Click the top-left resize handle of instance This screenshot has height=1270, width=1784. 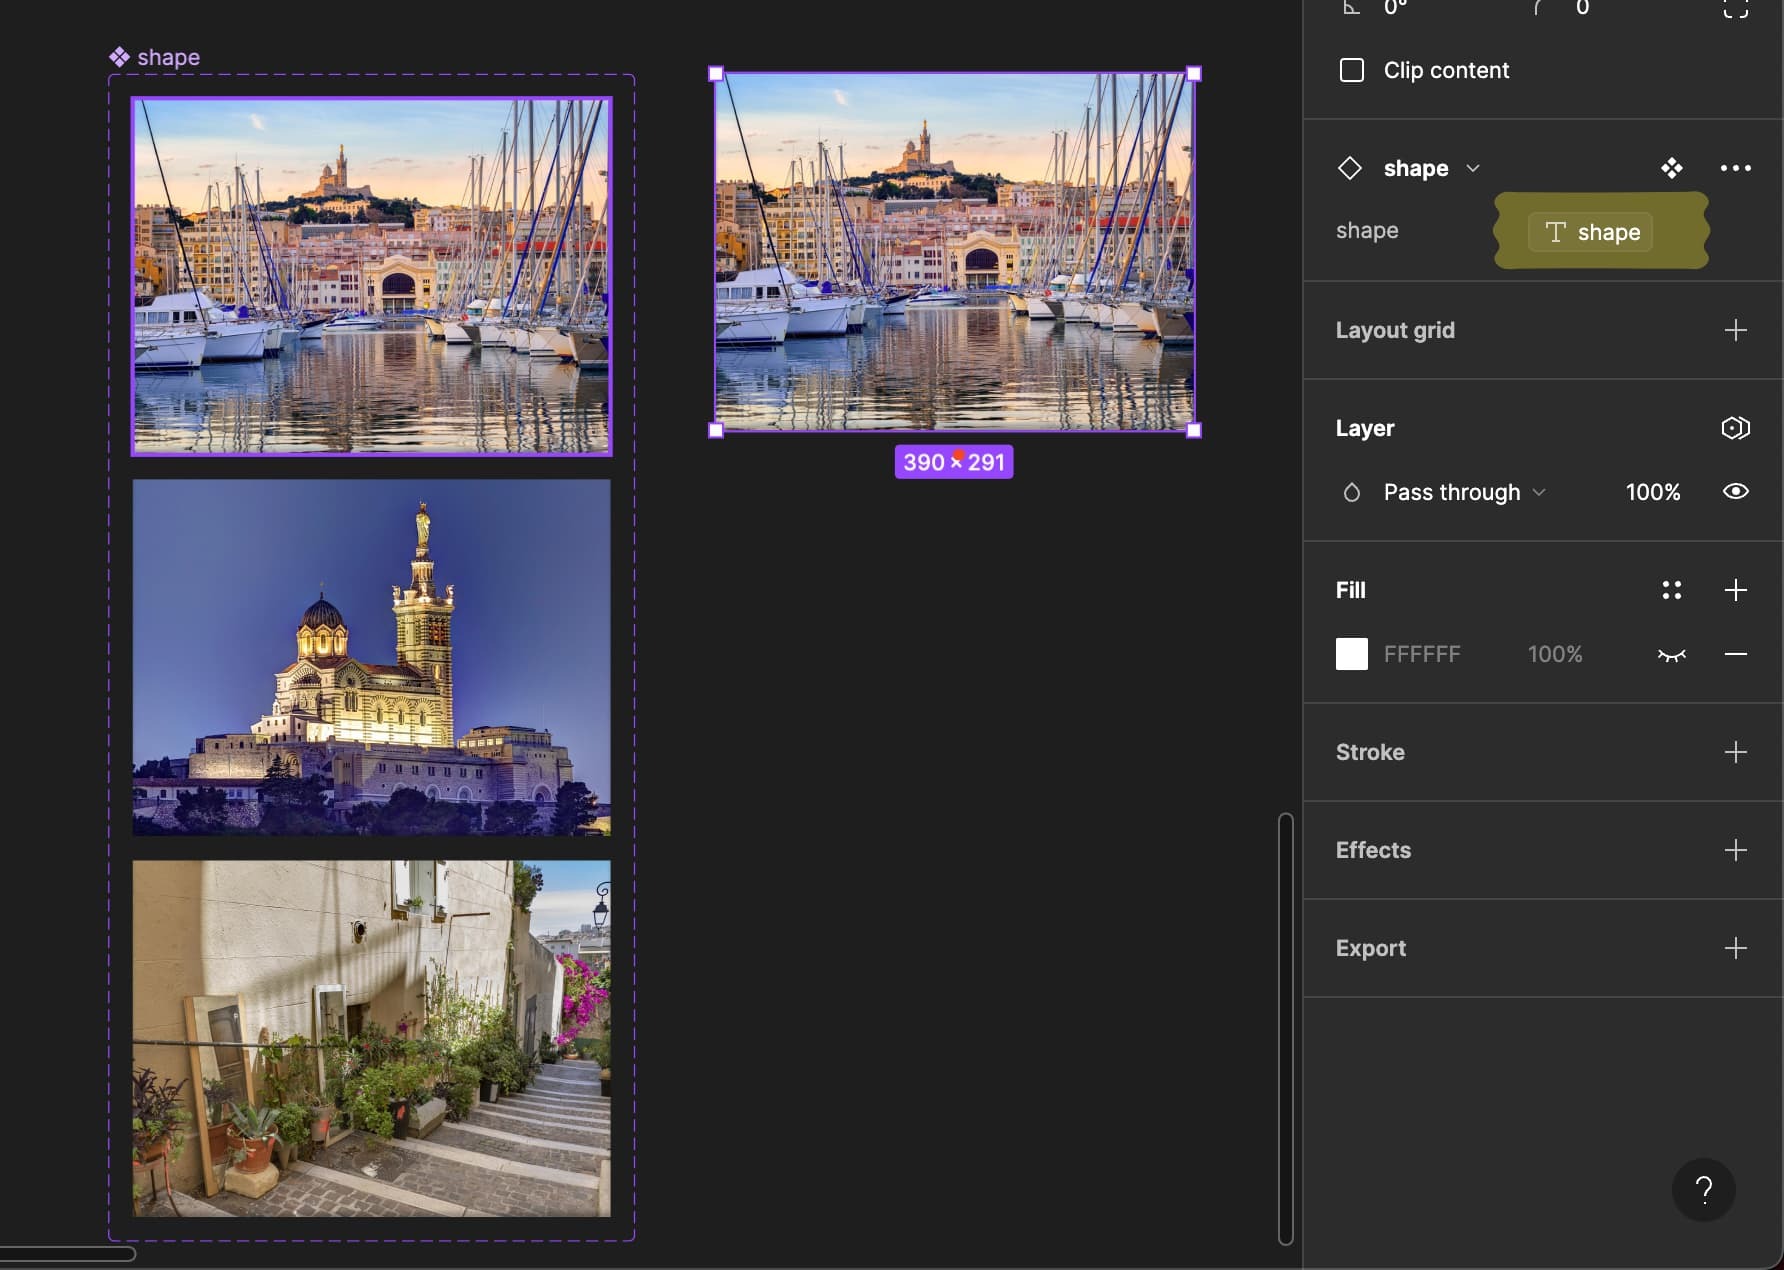coord(716,73)
